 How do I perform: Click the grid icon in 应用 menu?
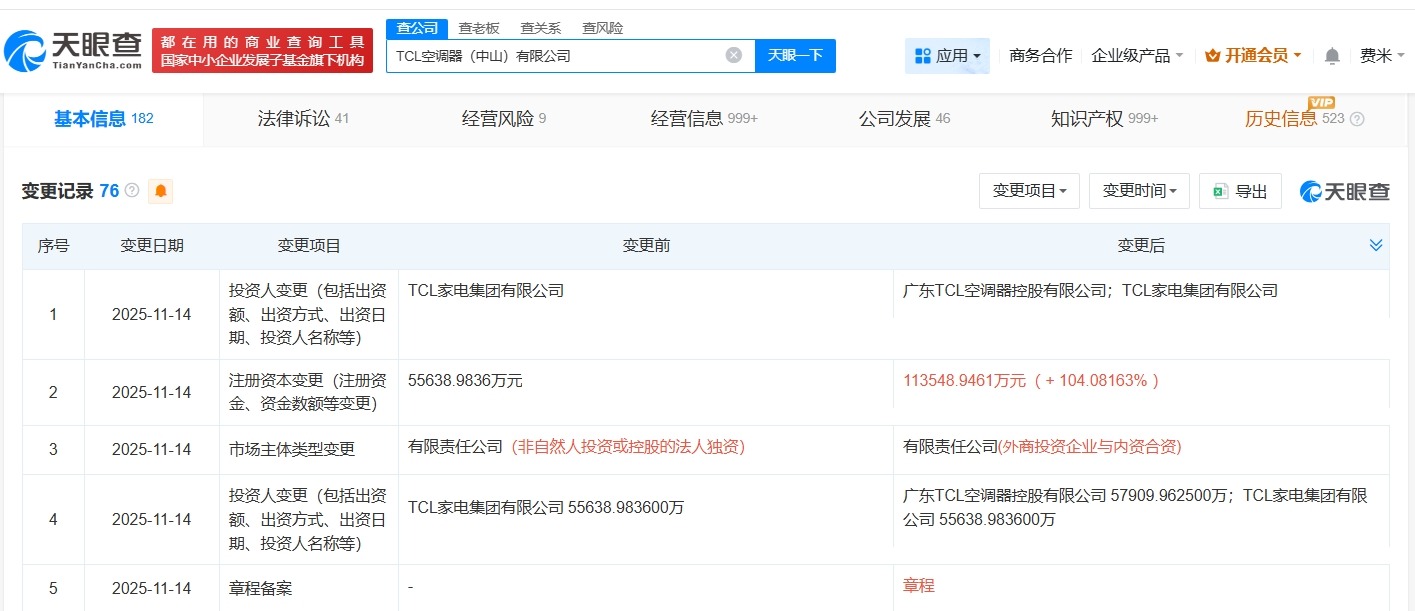[919, 55]
